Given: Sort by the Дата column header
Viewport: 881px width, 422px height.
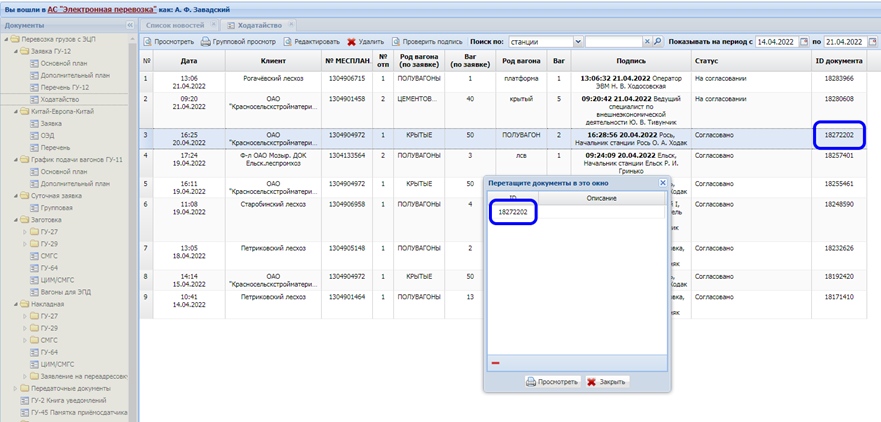Looking at the screenshot, I should pos(189,61).
